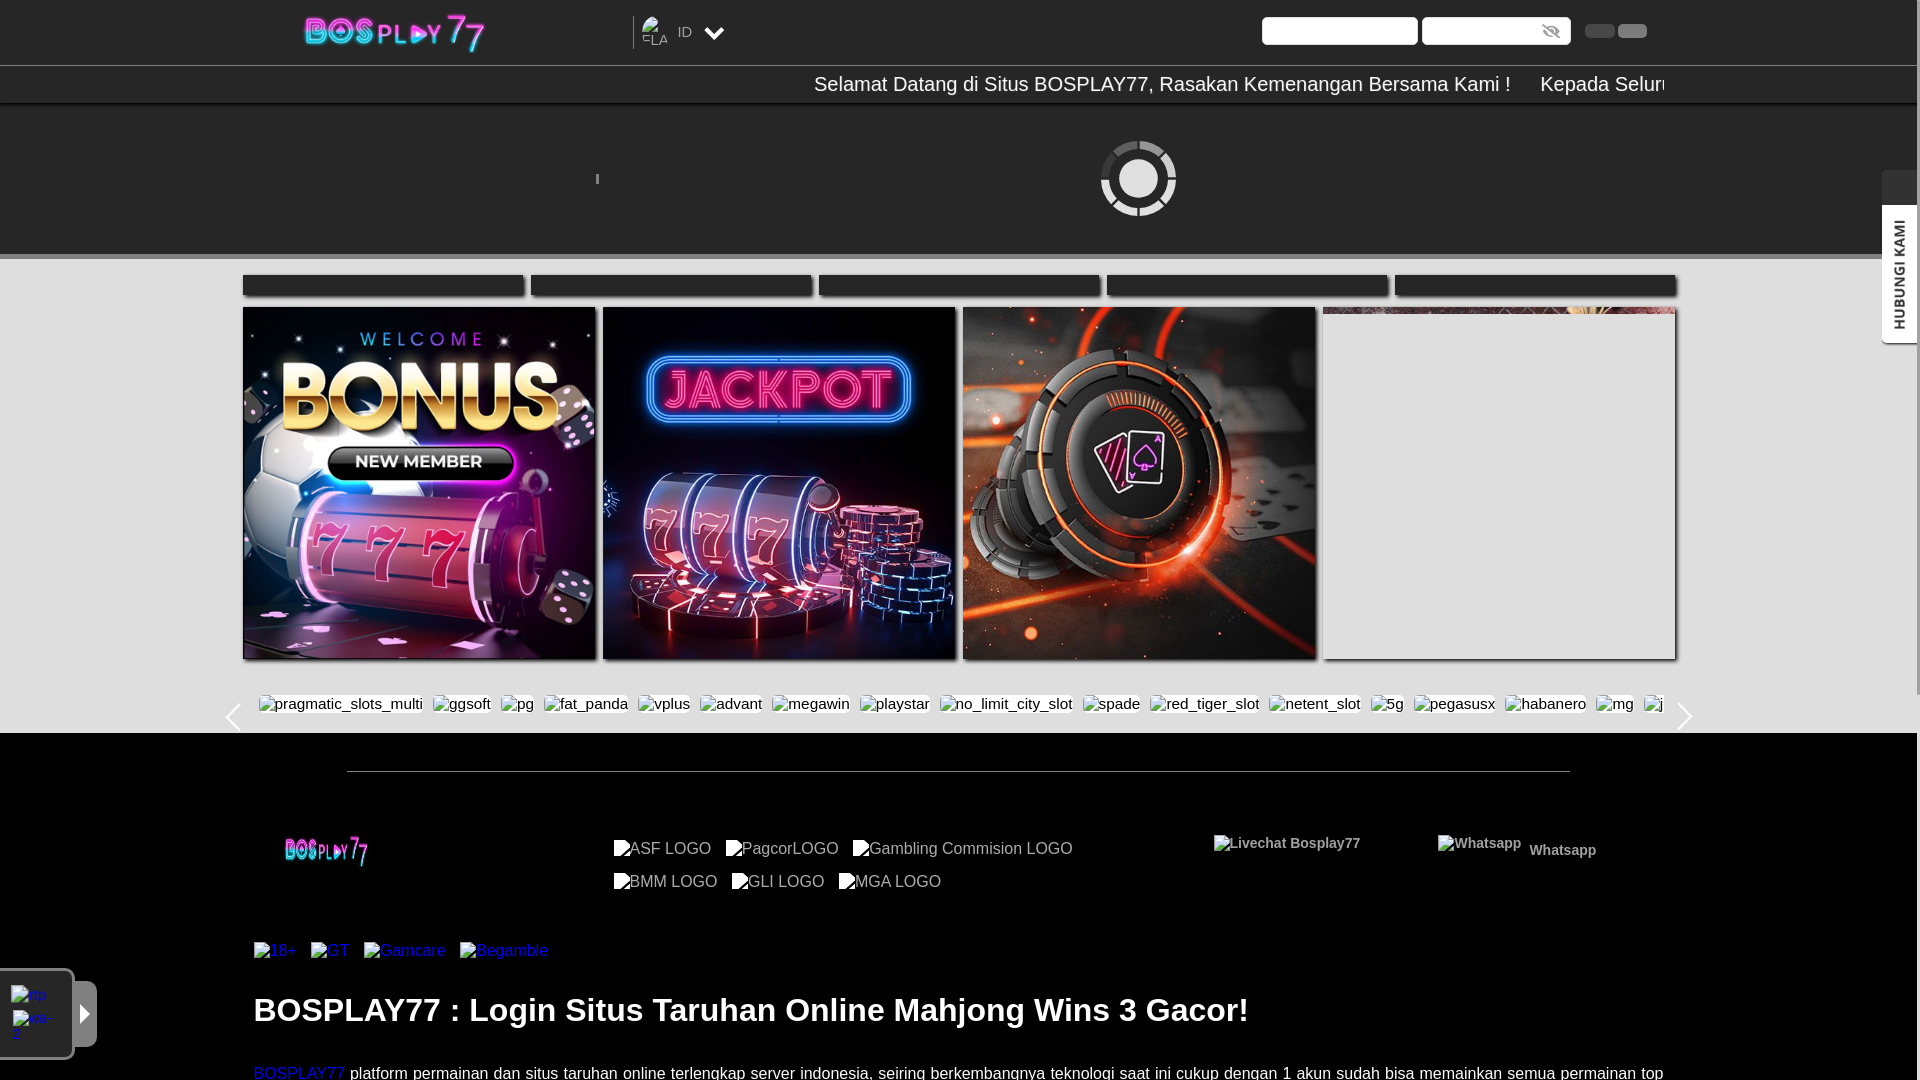Open the rtp shortcut icon
This screenshot has width=1920, height=1080.
coord(29,995)
